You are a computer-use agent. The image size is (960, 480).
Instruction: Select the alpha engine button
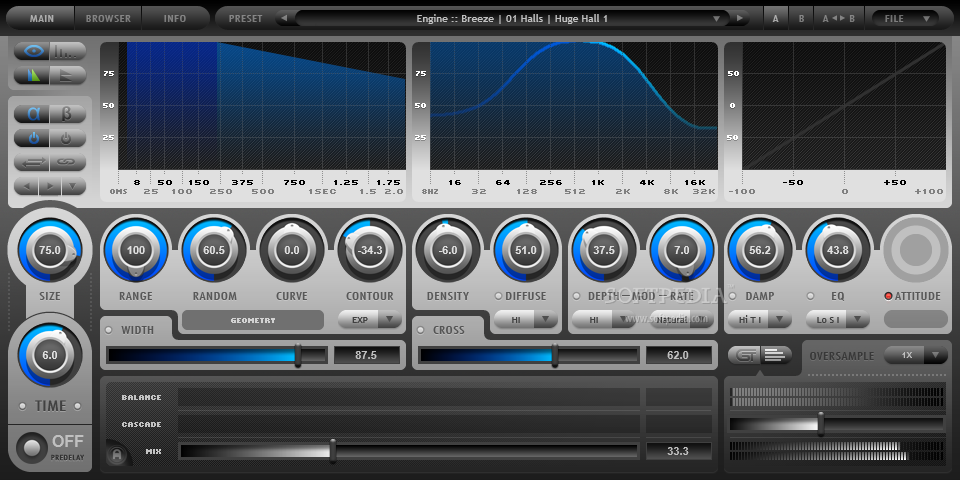pos(32,114)
